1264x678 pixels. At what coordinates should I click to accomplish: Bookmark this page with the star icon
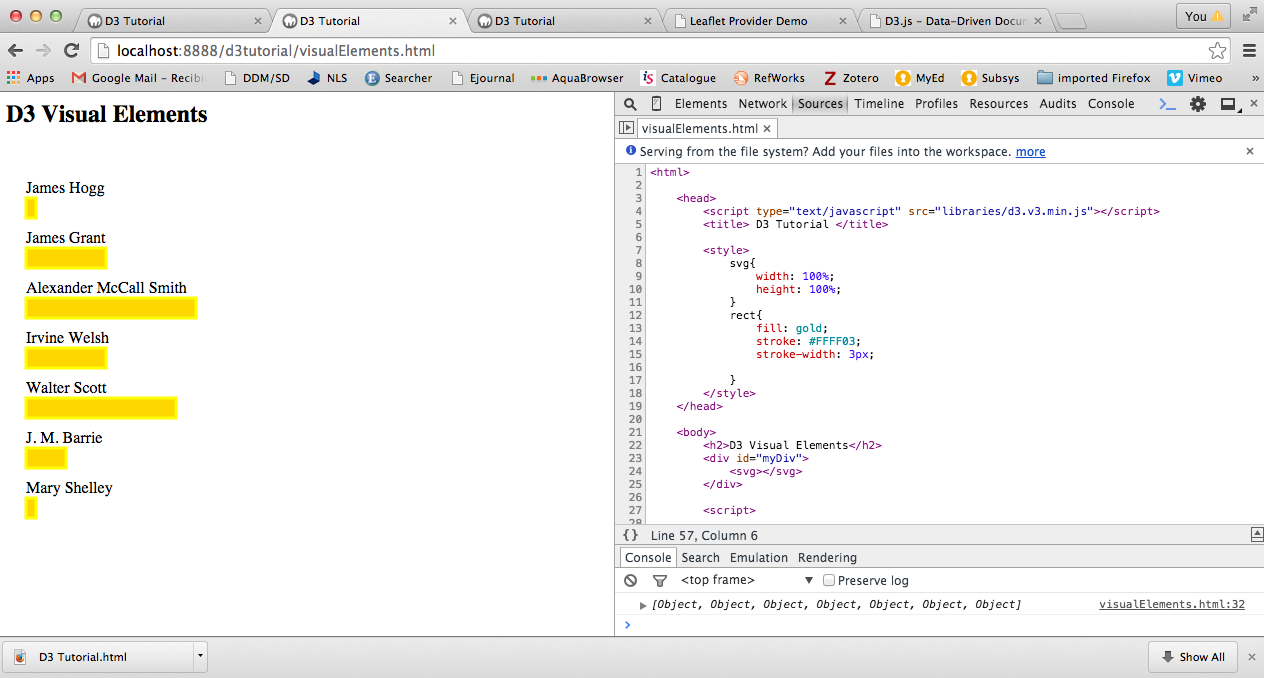coord(1217,51)
